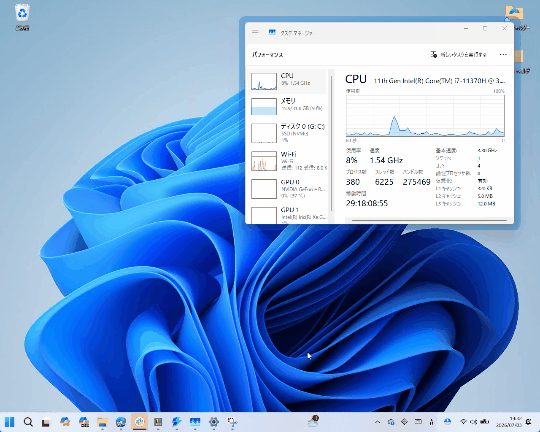Click the Task Manager taskbar icon

[195, 422]
